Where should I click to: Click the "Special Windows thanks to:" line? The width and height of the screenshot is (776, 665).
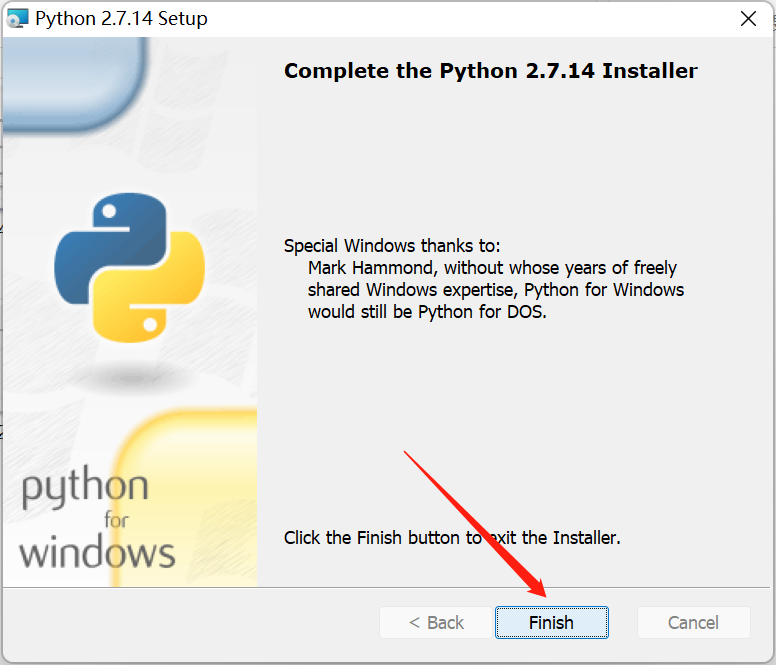tap(392, 246)
